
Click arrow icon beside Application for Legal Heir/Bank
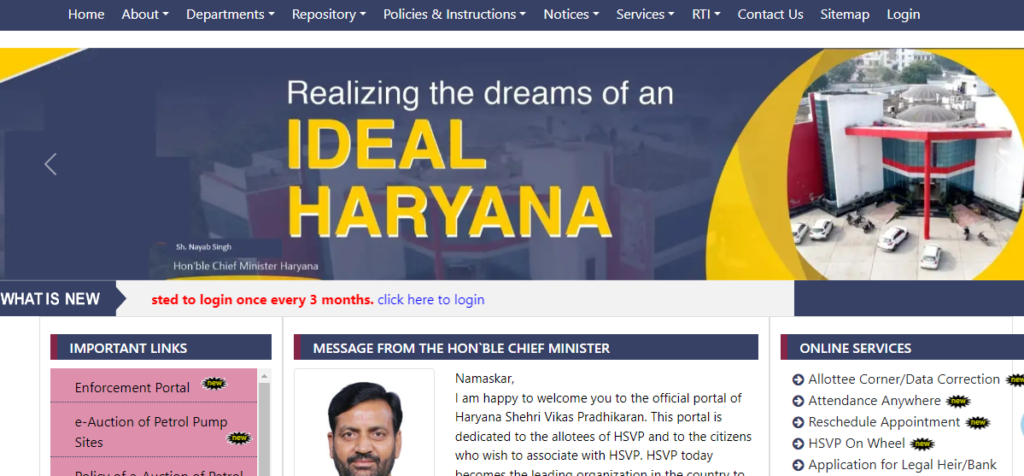pyautogui.click(x=797, y=466)
